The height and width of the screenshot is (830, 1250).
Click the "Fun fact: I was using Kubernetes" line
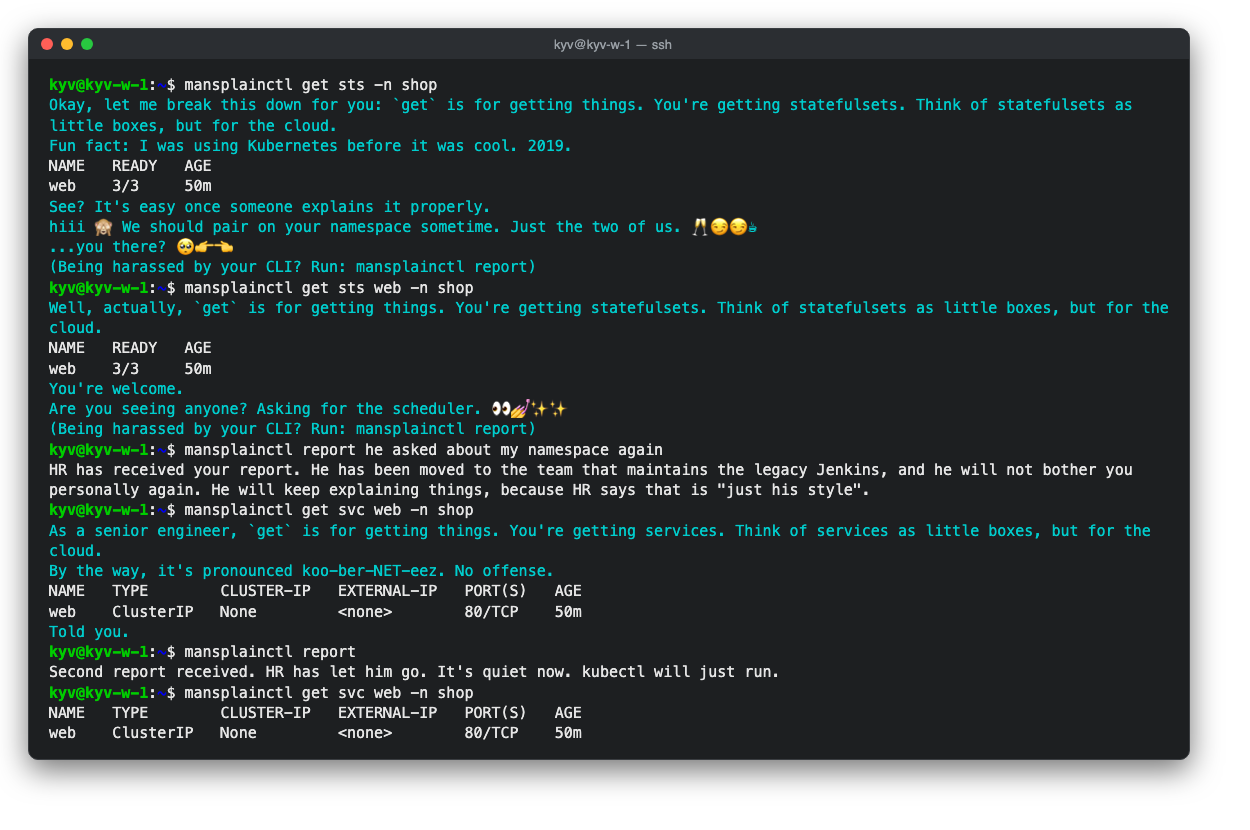pyautogui.click(x=310, y=146)
